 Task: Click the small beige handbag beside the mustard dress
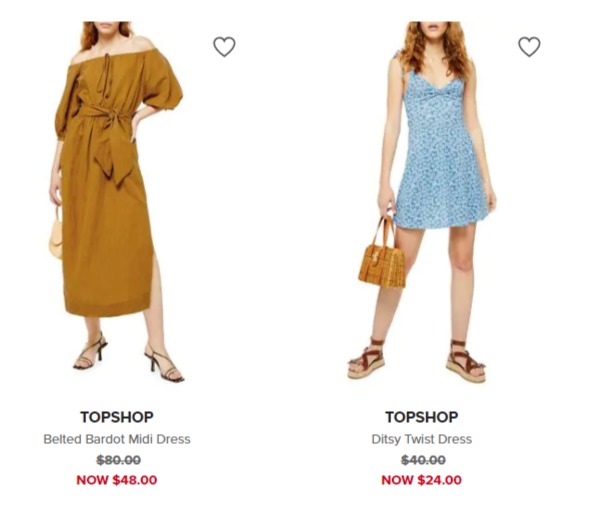56,235
